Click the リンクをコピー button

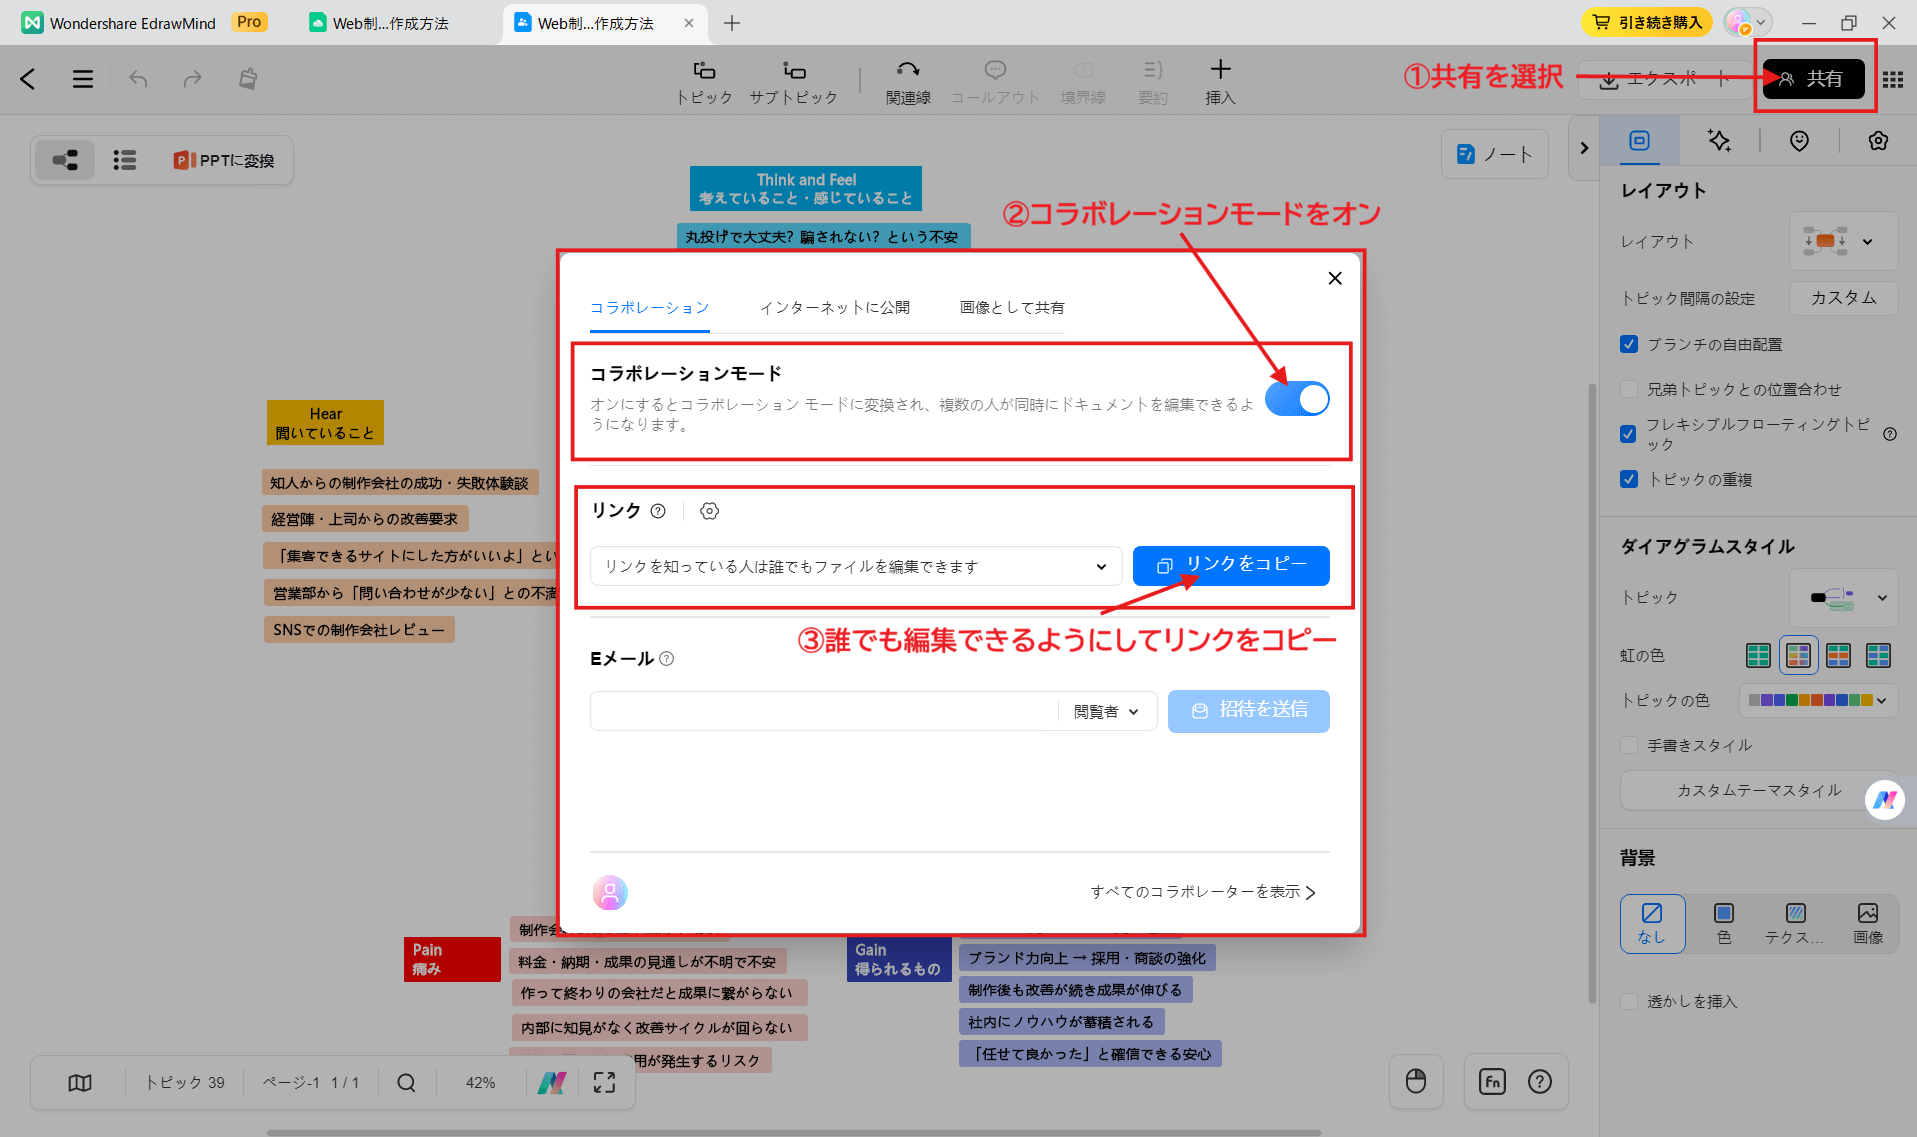[x=1231, y=565]
